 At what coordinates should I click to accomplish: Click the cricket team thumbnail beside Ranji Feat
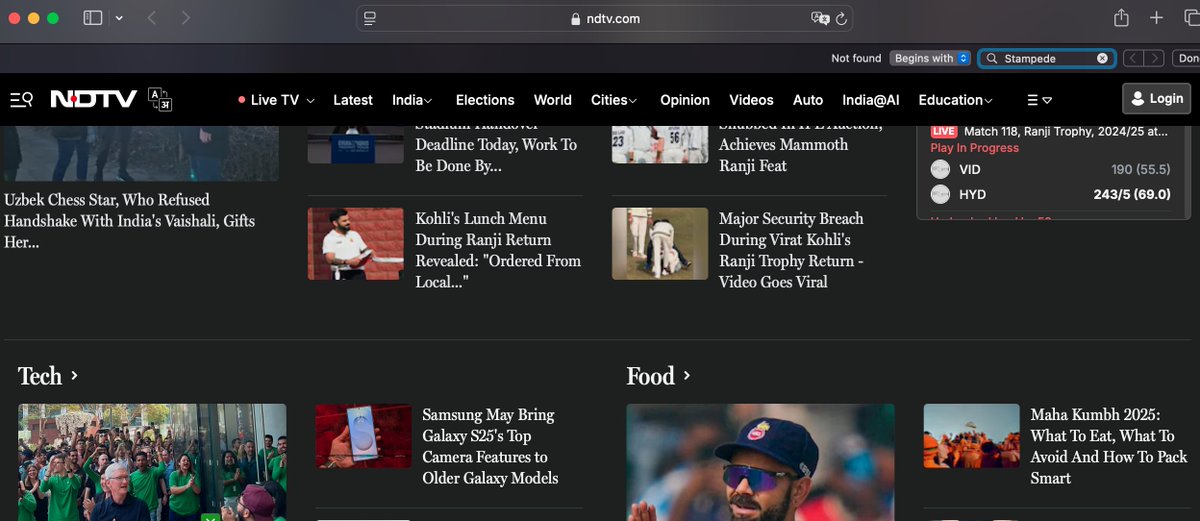tap(660, 144)
